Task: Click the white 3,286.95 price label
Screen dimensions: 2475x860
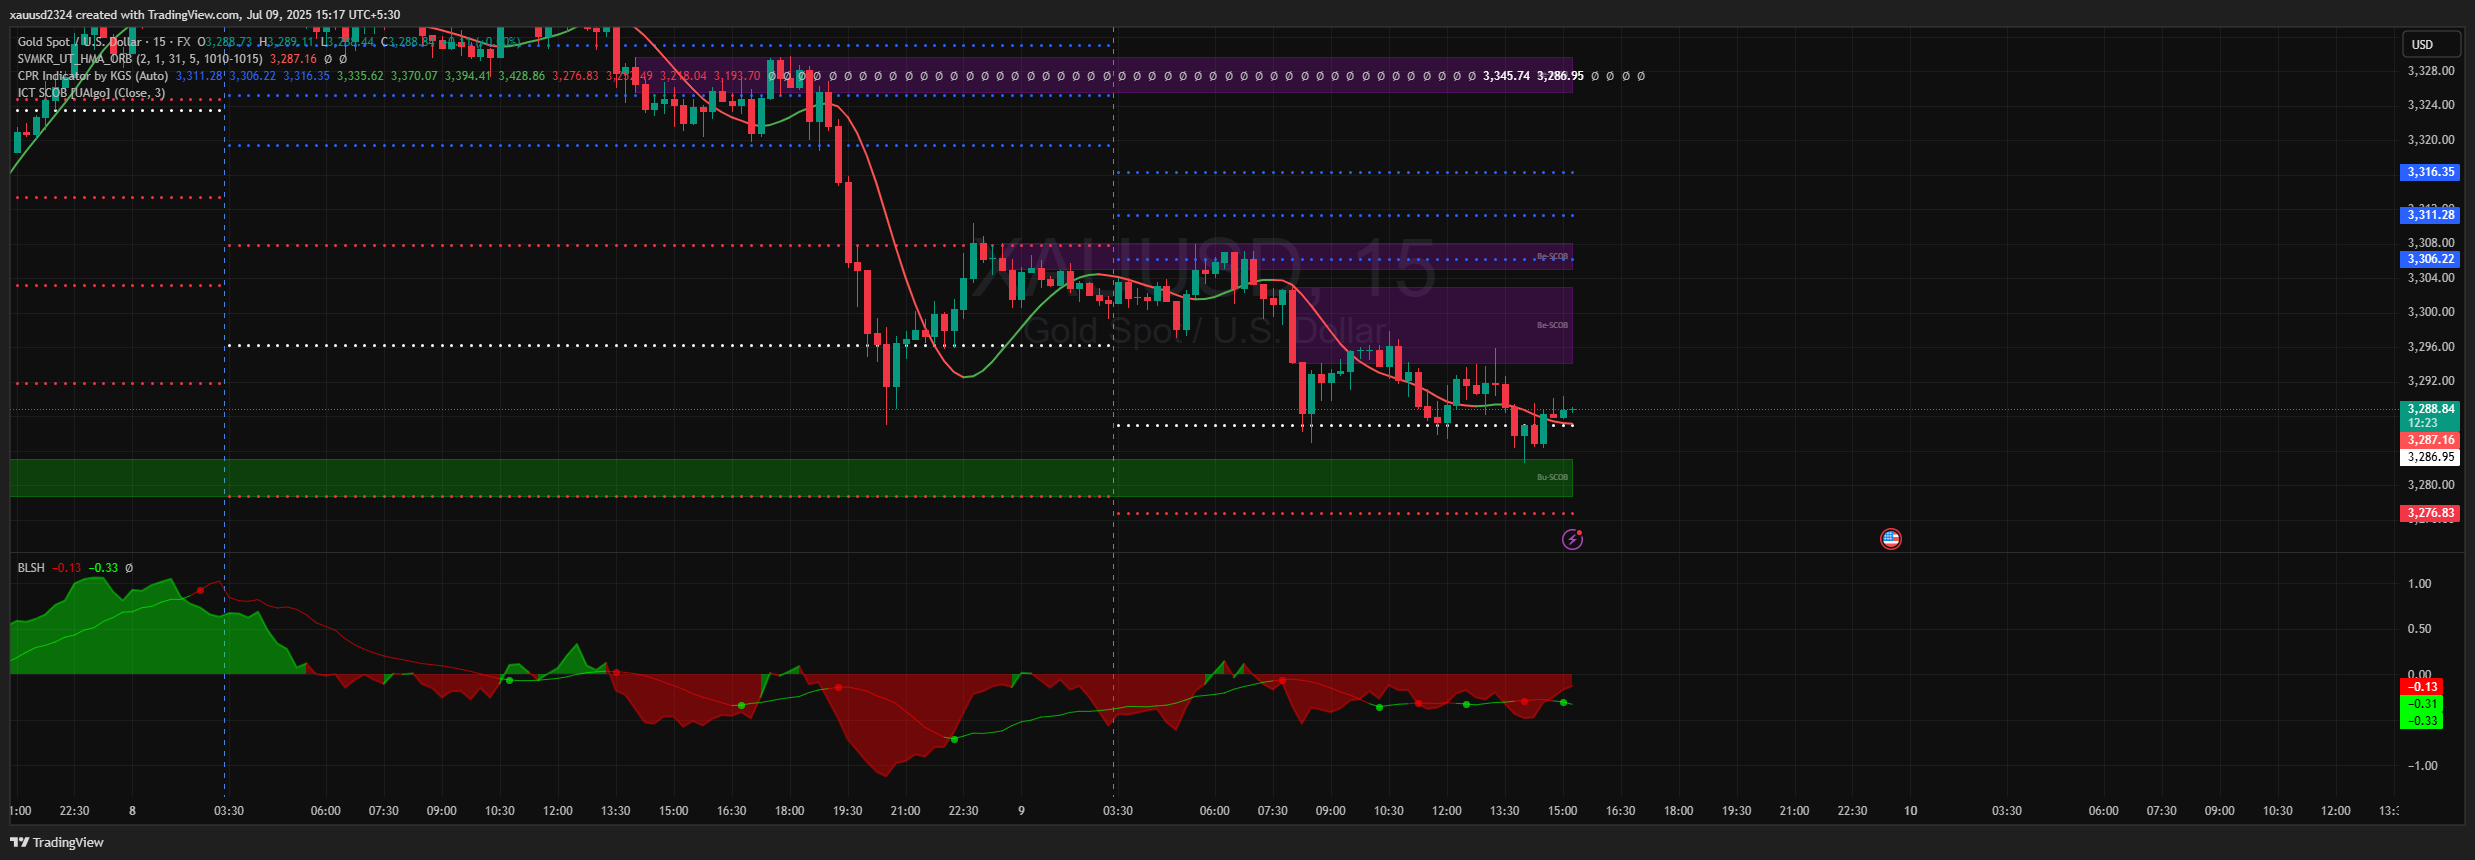Action: 2430,457
